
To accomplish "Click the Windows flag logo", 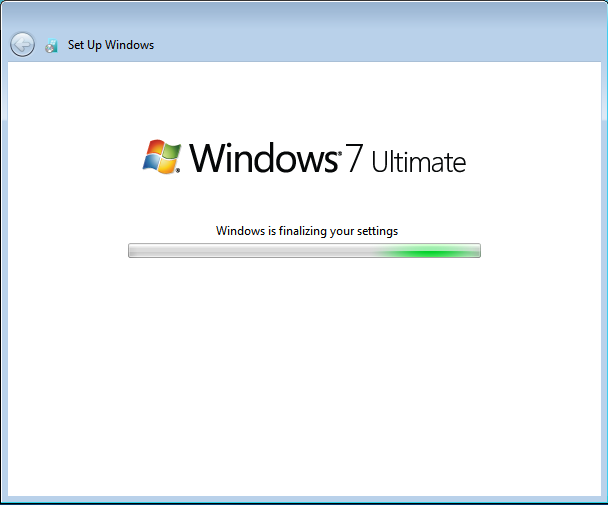I will pos(162,156).
